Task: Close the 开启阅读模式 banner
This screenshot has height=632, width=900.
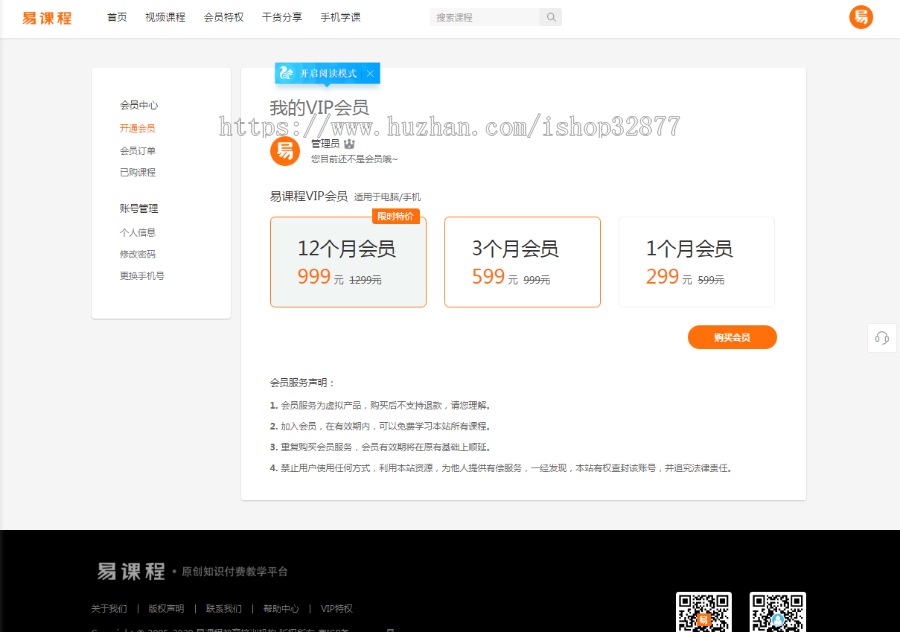Action: click(x=370, y=73)
